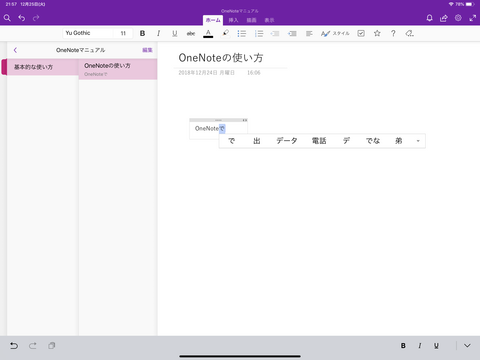Open the スタイル styles menu

pos(335,33)
